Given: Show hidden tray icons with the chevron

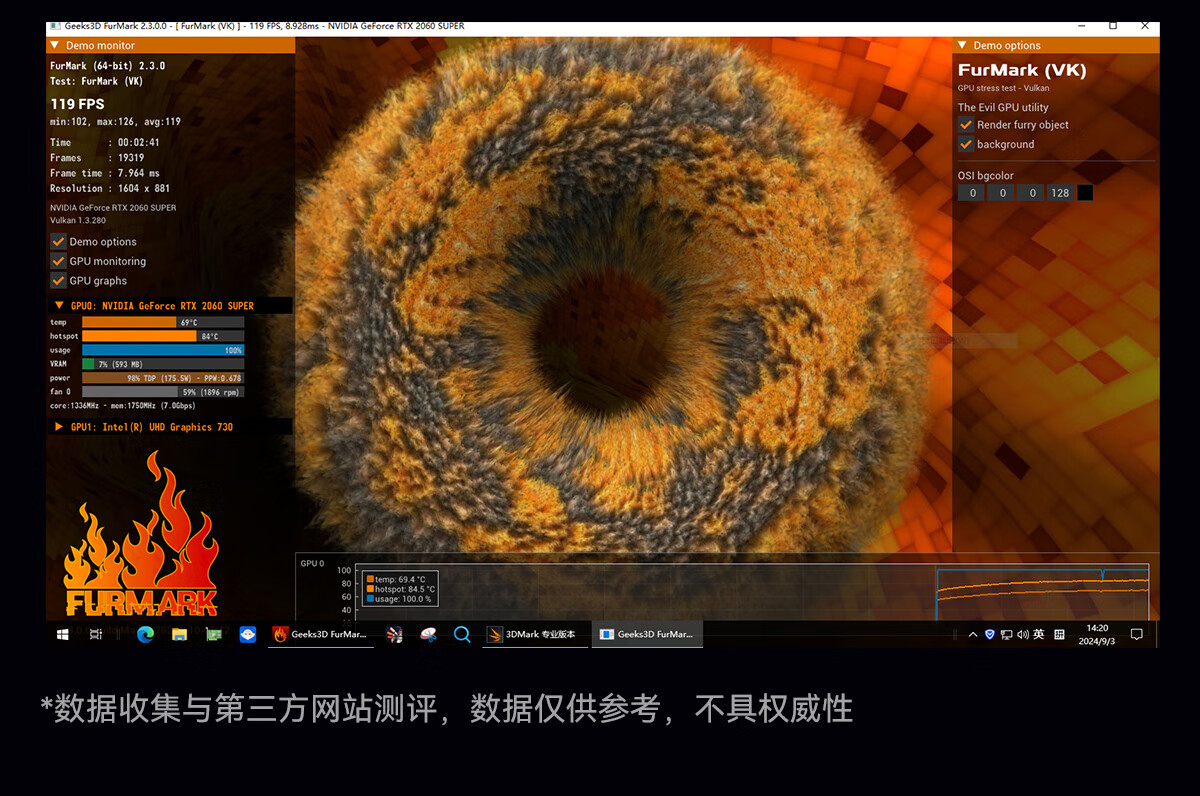Looking at the screenshot, I should point(973,634).
